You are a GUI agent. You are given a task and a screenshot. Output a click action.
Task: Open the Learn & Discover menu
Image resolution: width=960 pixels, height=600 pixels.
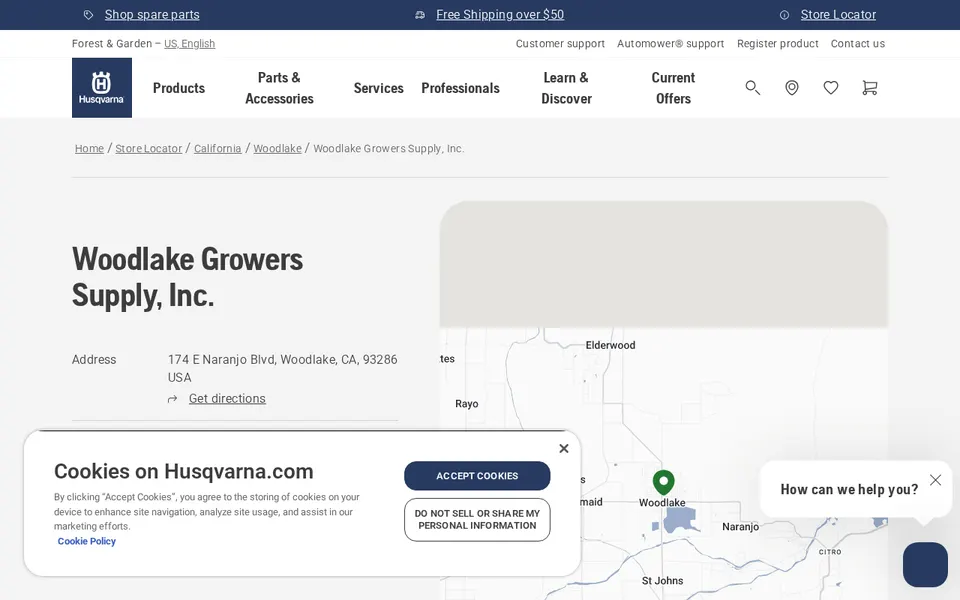coord(566,88)
